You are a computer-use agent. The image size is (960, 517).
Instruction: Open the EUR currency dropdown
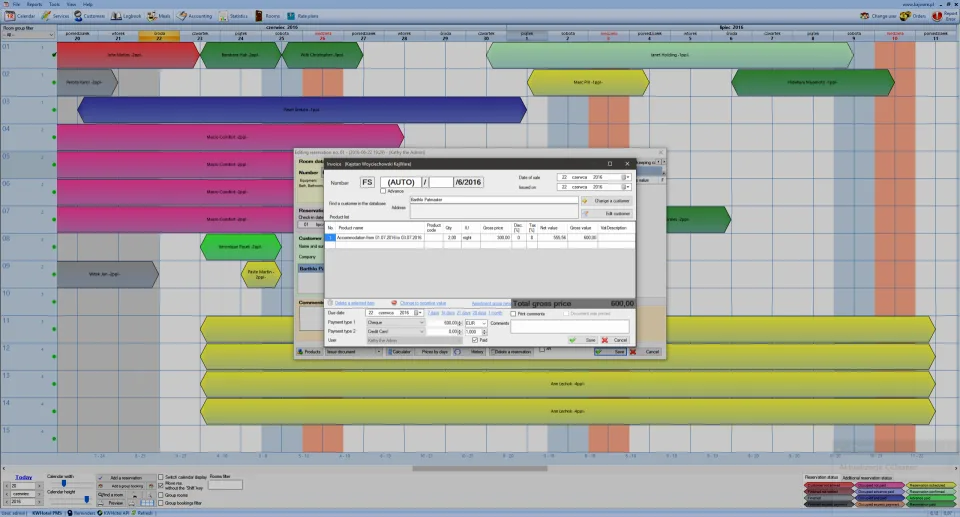pos(476,323)
